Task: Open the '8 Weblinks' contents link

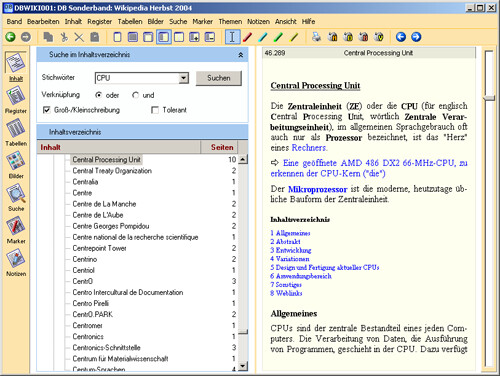Action: tap(286, 293)
